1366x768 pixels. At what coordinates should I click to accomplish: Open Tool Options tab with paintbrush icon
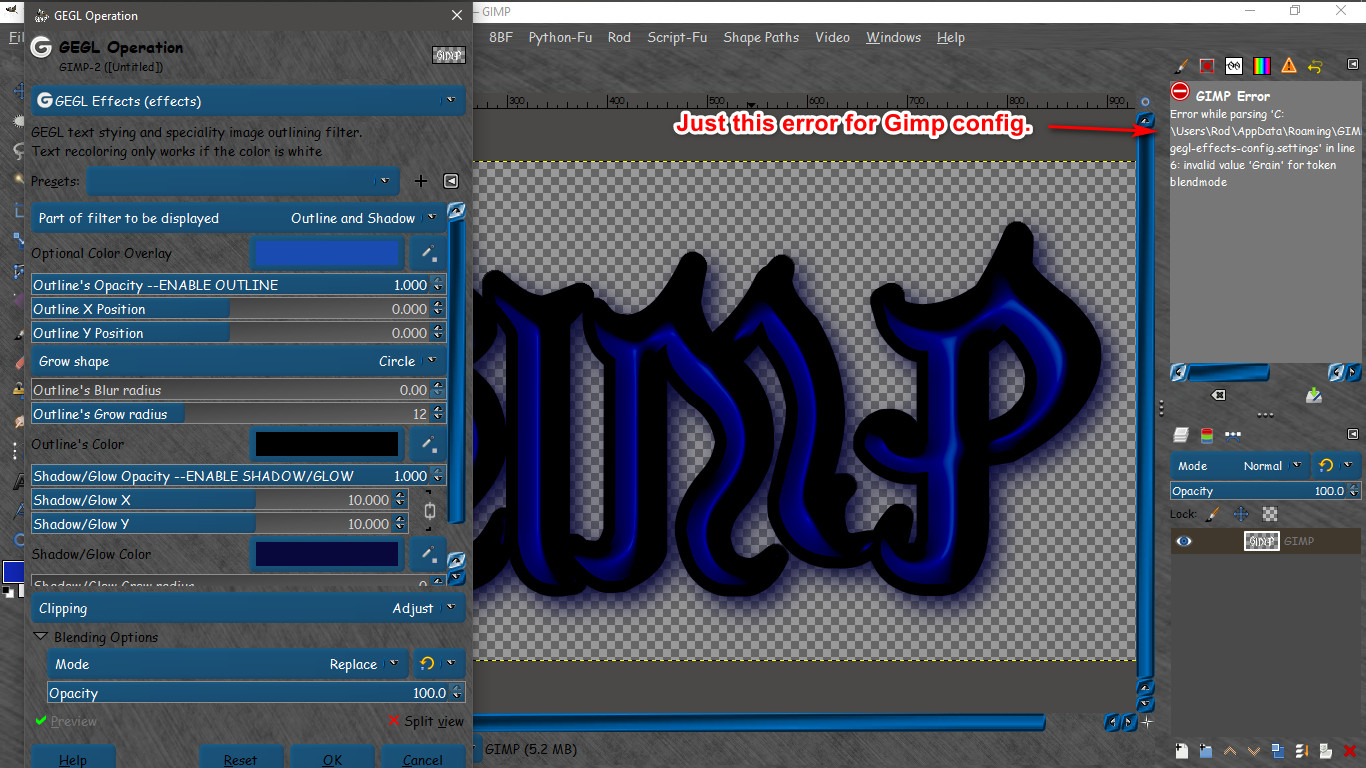click(x=1181, y=66)
